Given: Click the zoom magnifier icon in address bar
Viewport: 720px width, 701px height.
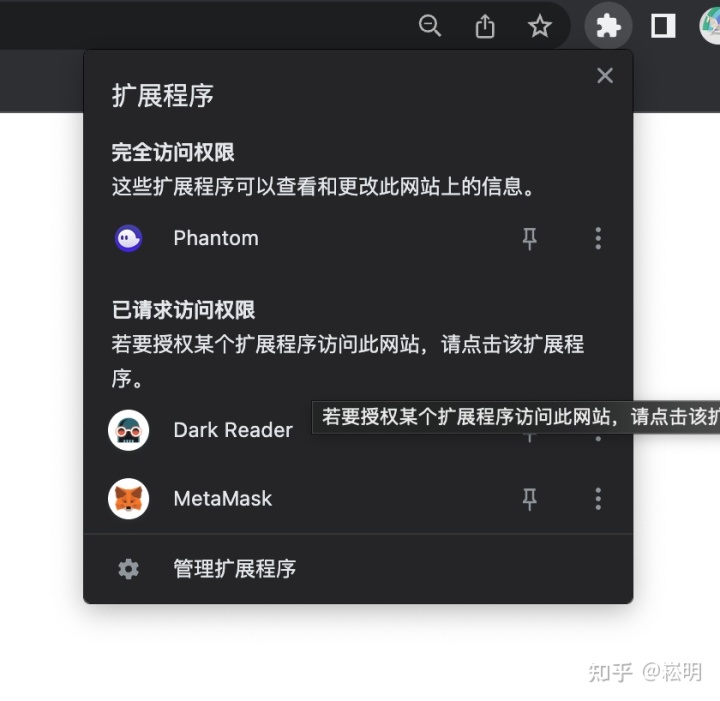Looking at the screenshot, I should (430, 27).
